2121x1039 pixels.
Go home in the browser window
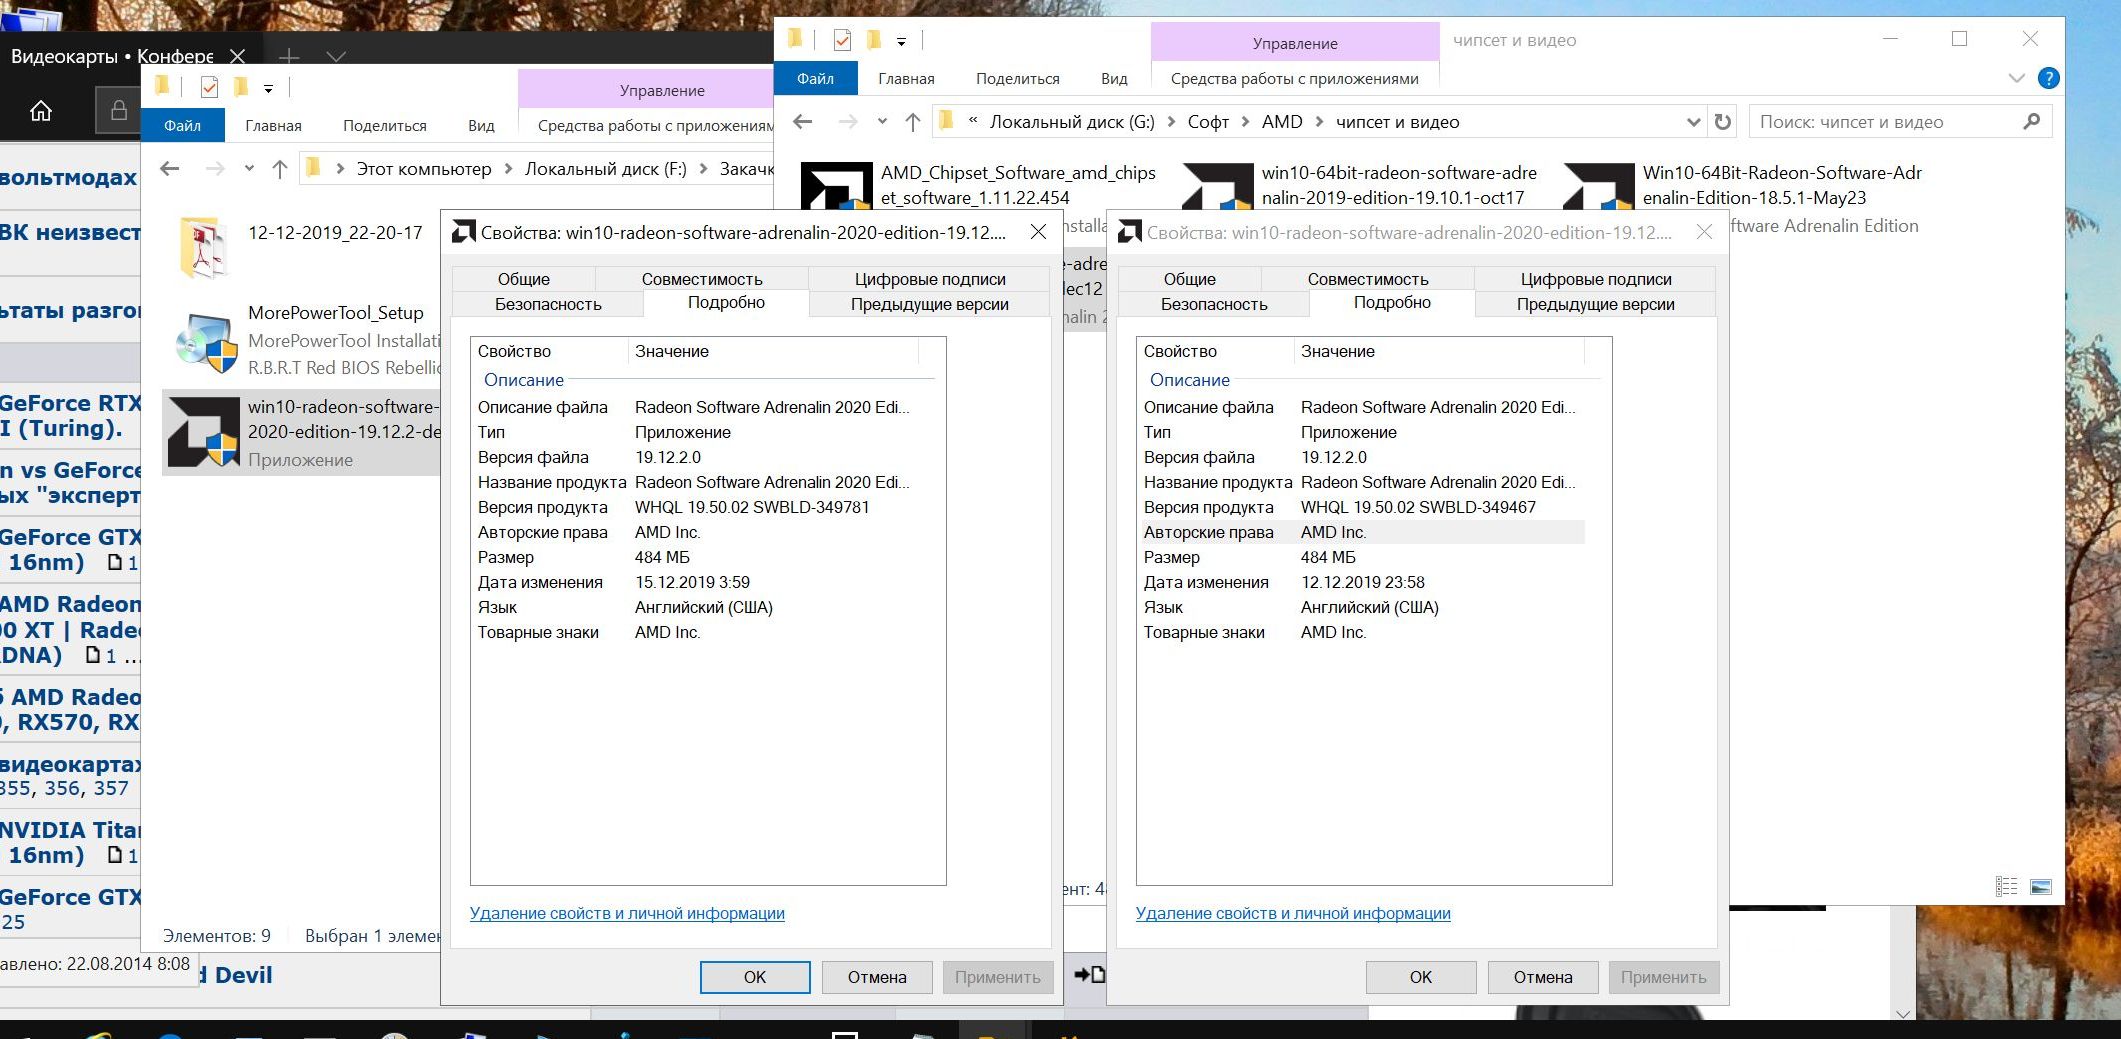(41, 111)
